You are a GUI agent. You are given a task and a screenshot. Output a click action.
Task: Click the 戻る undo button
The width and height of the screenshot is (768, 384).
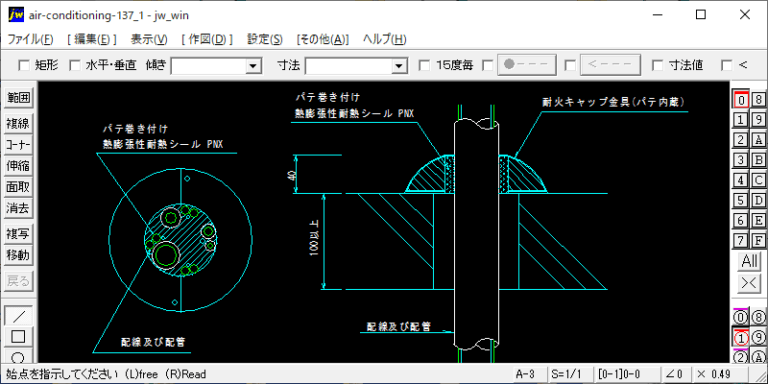coord(18,281)
